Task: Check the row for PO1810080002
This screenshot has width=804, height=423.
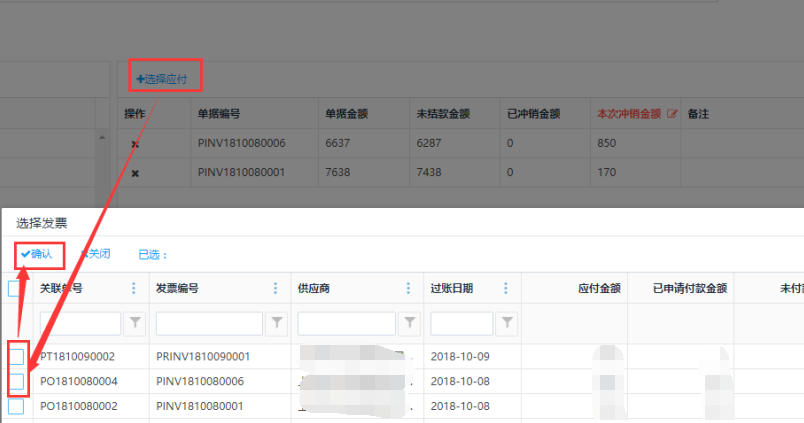Action: pyautogui.click(x=16, y=407)
